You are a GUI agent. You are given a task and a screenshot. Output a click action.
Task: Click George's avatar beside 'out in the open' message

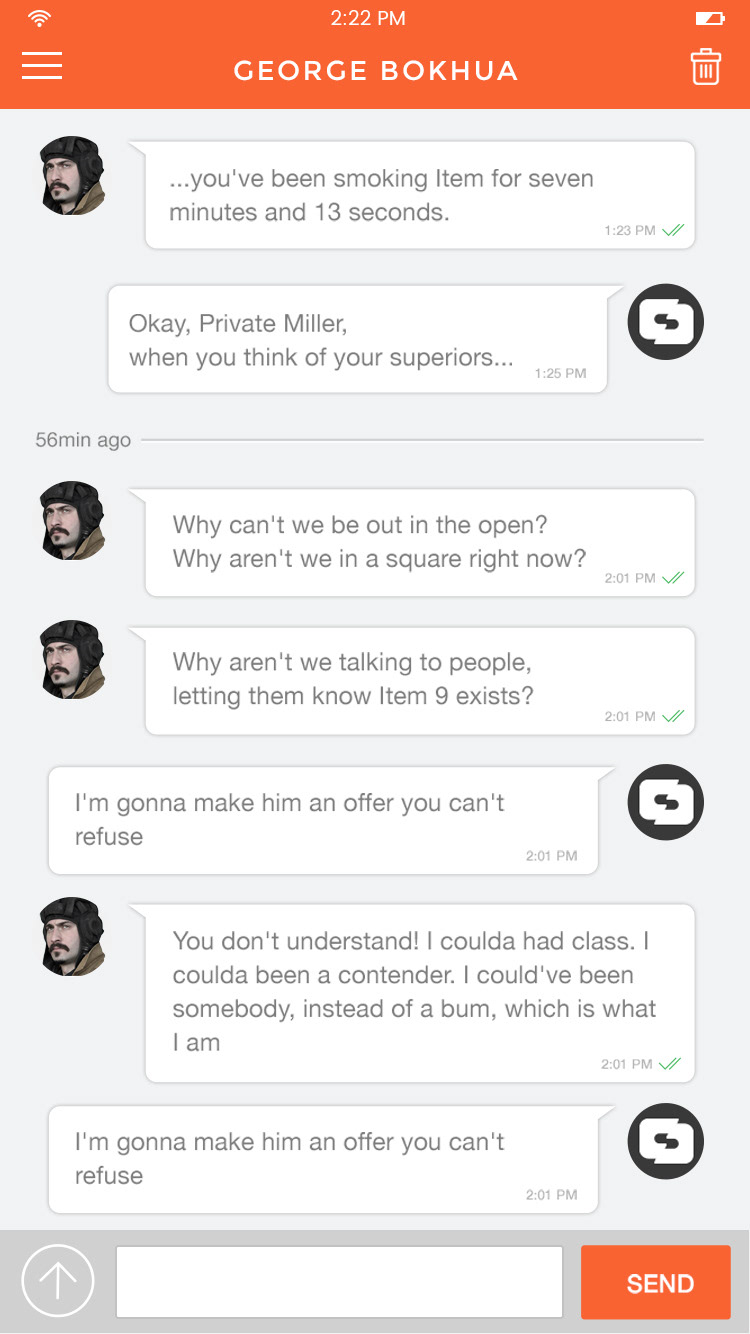tap(73, 520)
